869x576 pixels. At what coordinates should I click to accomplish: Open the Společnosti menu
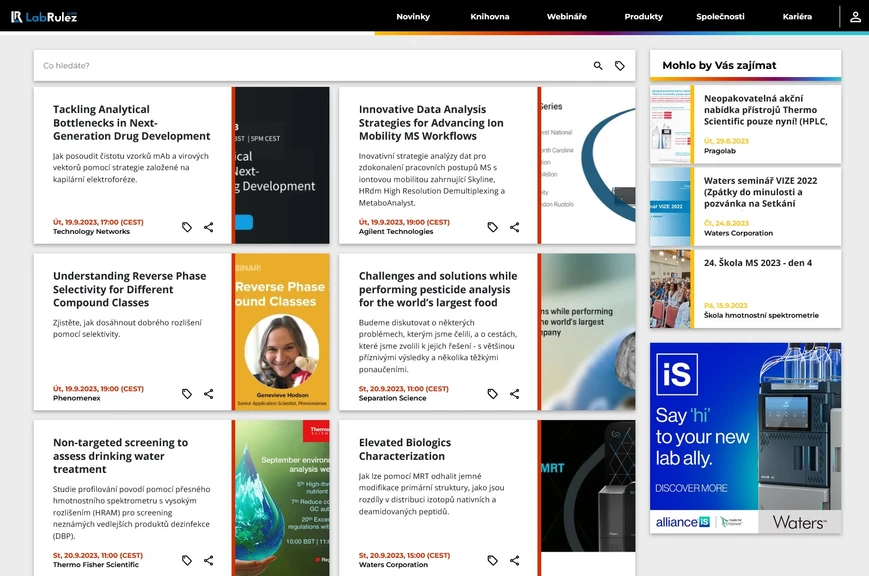tap(720, 17)
